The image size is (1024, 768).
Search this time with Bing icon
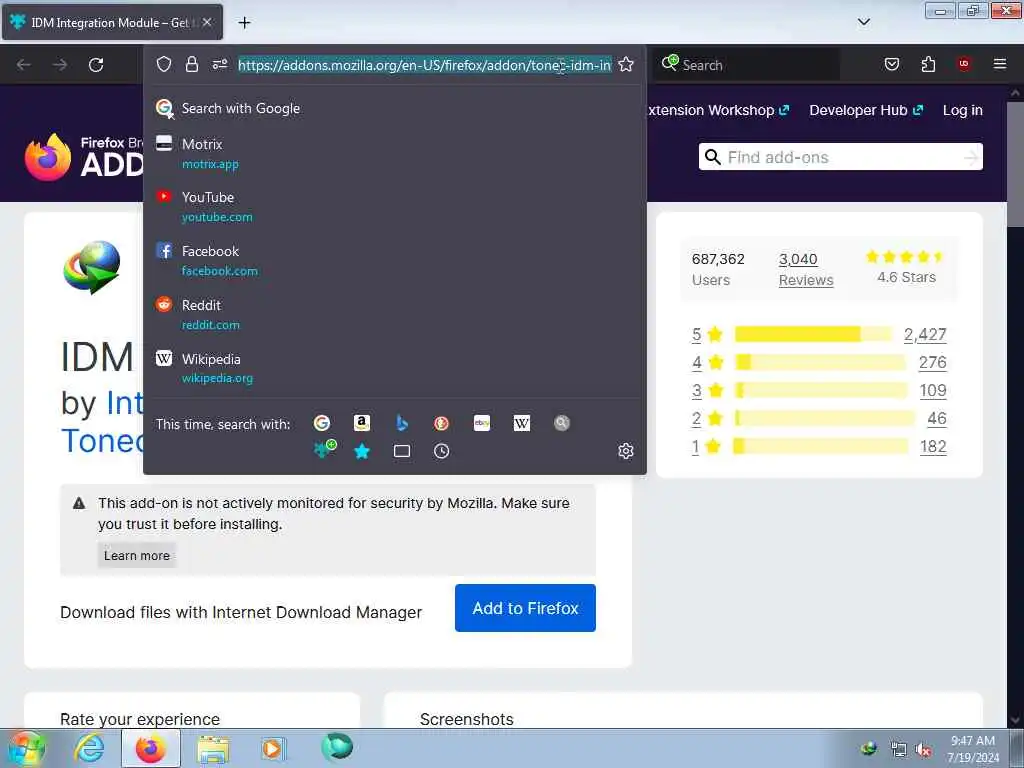pyautogui.click(x=402, y=423)
